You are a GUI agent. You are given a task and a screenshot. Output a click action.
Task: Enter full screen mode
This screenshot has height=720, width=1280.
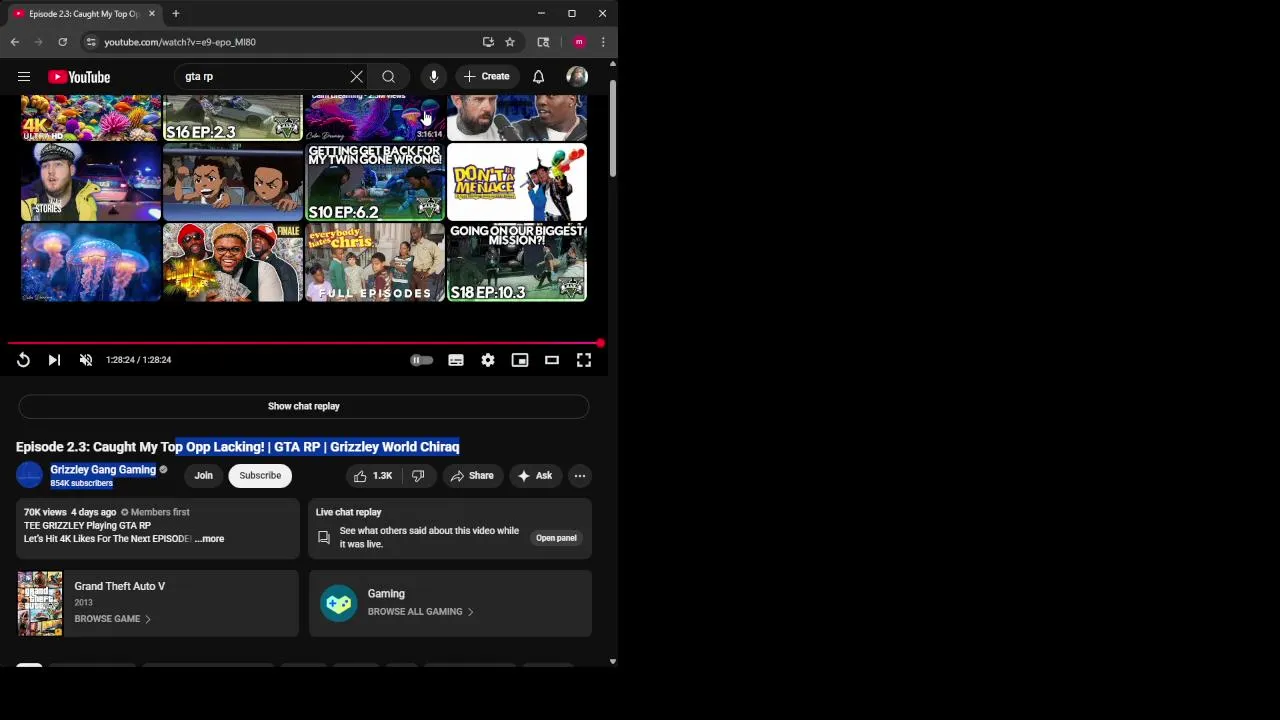[x=584, y=360]
